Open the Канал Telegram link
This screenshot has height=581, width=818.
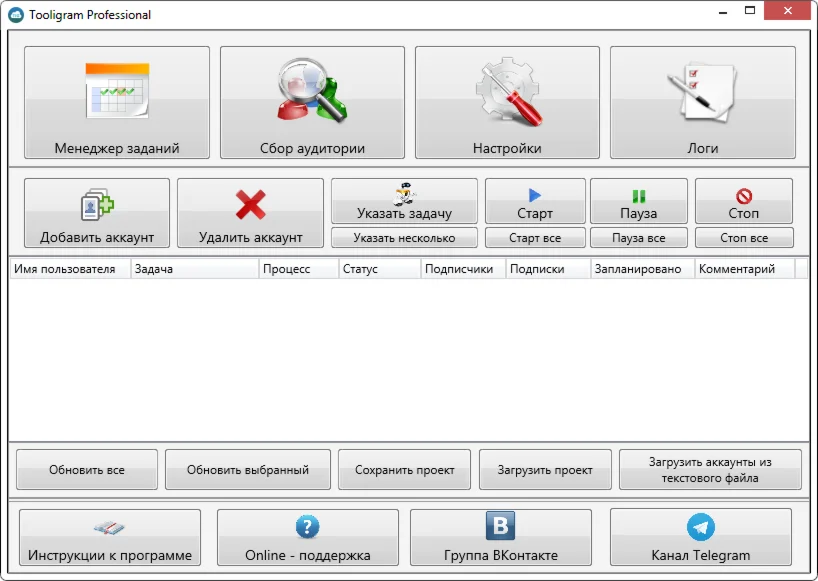pos(700,537)
